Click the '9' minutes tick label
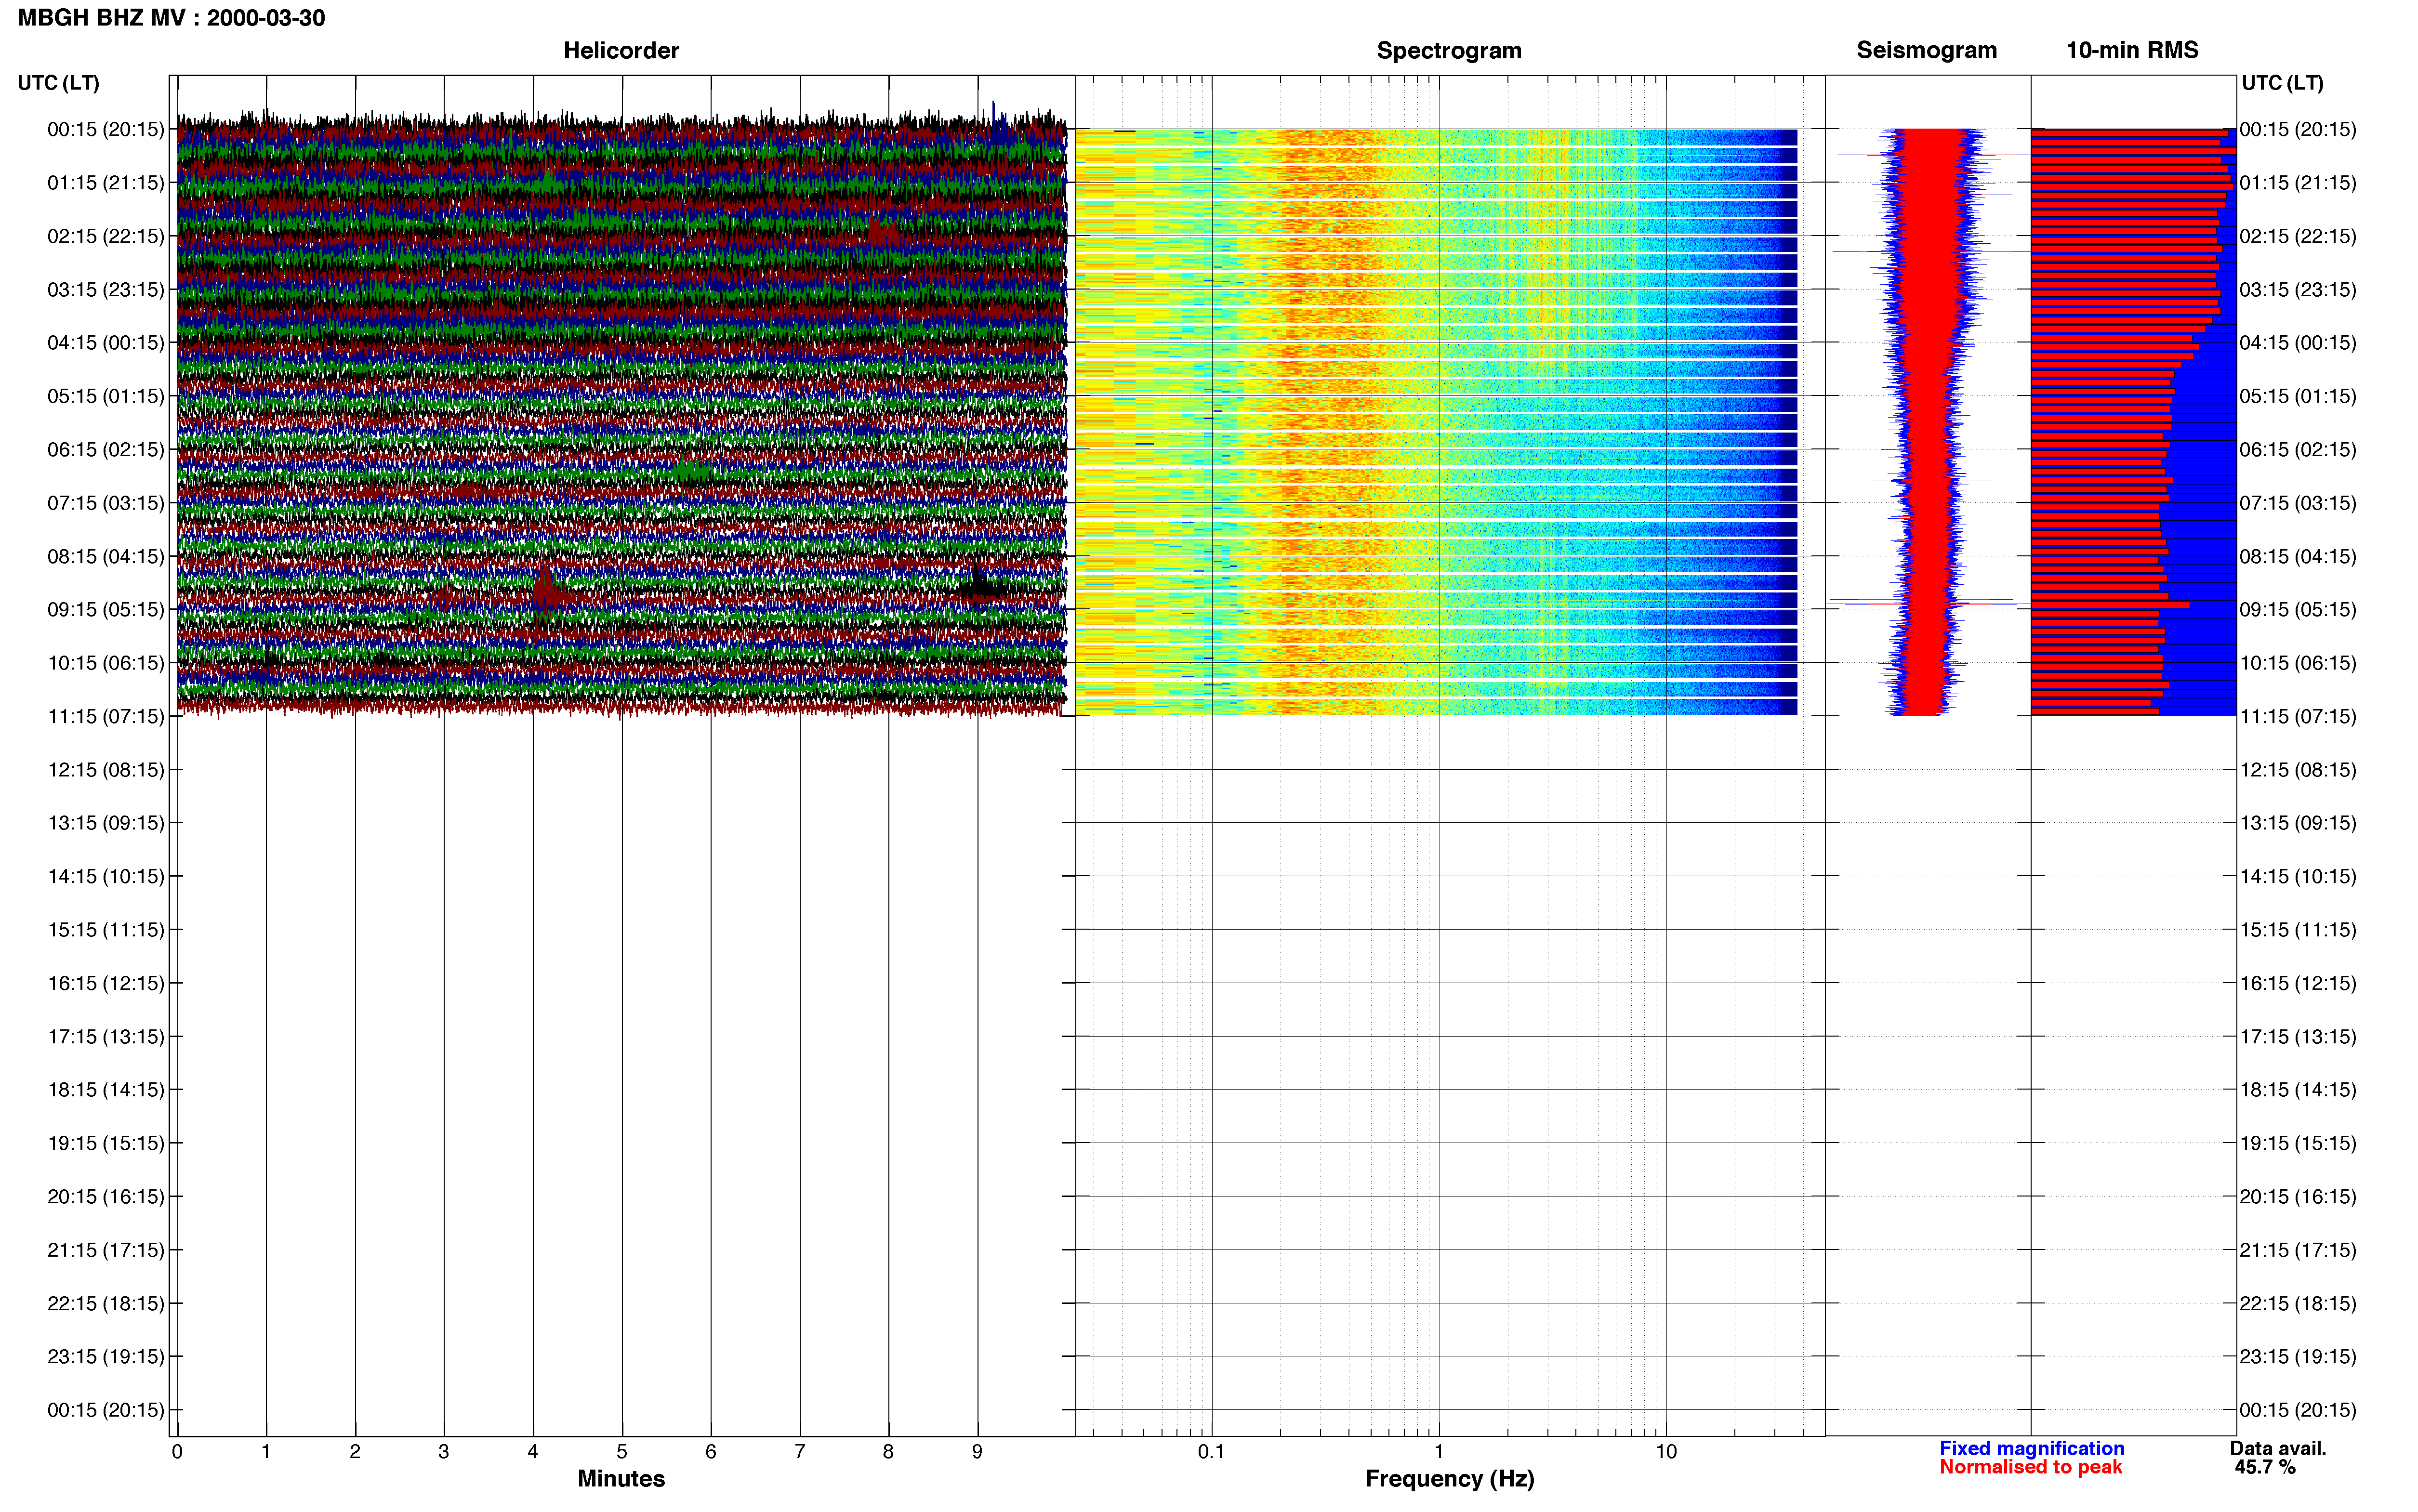 point(977,1452)
